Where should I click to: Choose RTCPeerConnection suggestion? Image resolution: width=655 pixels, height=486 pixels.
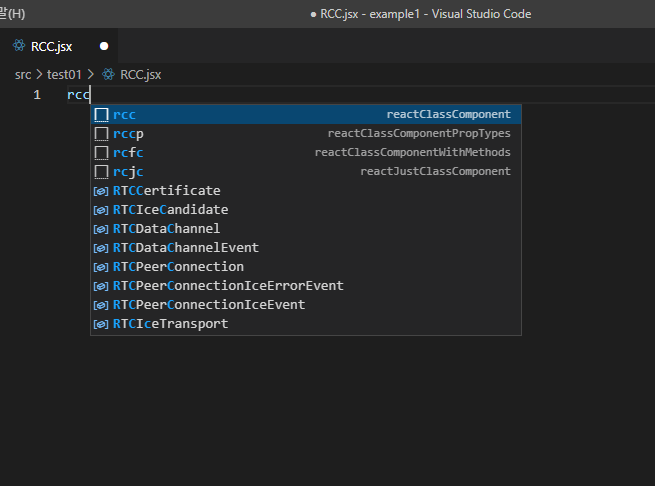pyautogui.click(x=306, y=267)
